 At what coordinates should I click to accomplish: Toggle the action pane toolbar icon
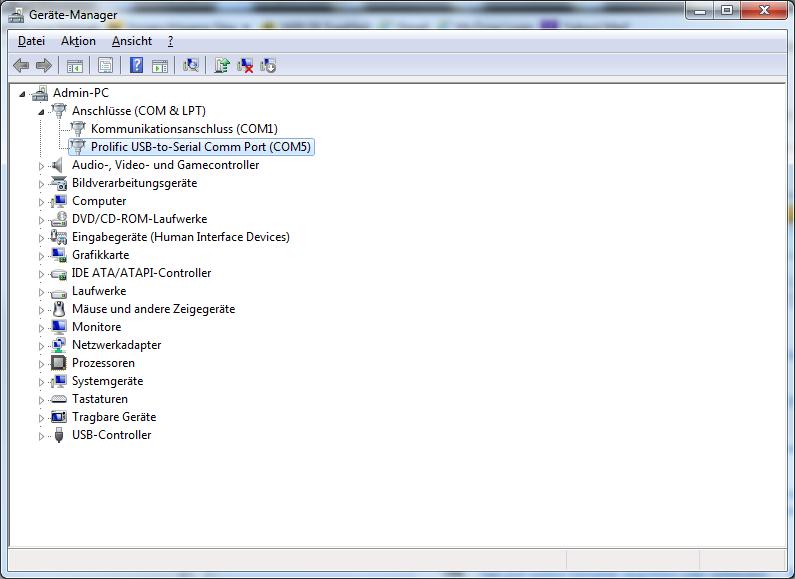pyautogui.click(x=160, y=65)
